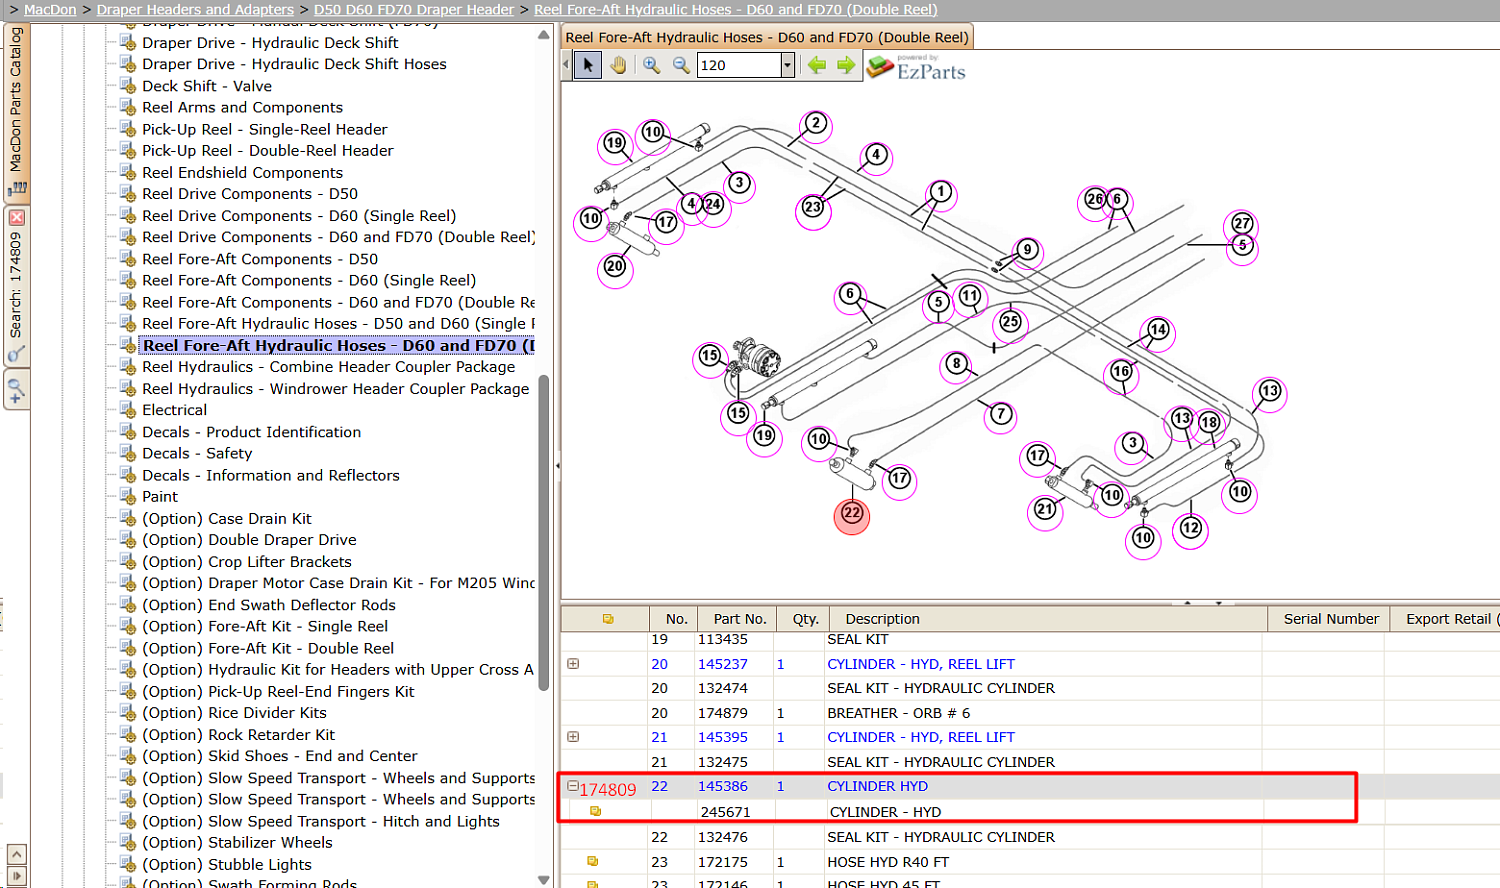Click the EzParts logo
The image size is (1500, 888).
(x=917, y=67)
